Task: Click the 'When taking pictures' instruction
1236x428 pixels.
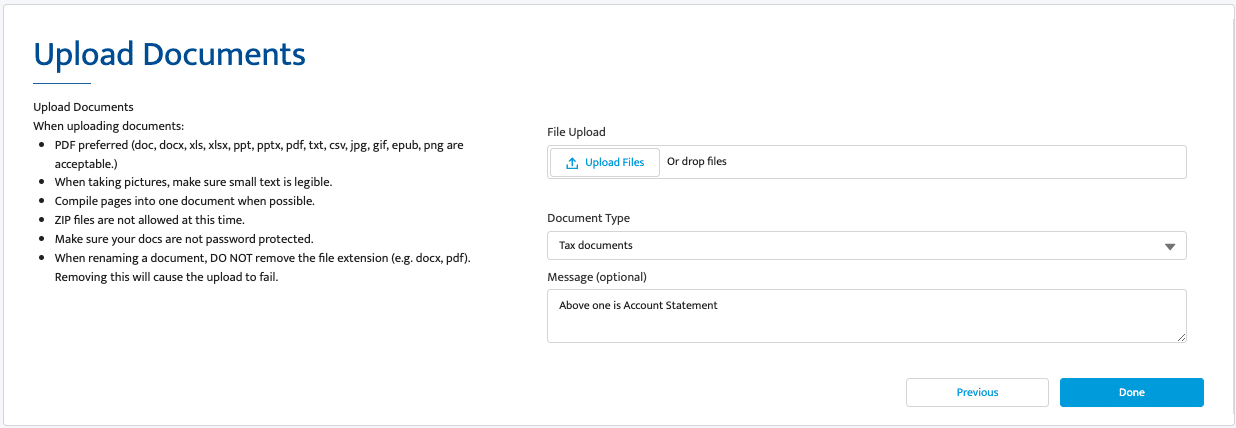Action: 193,182
